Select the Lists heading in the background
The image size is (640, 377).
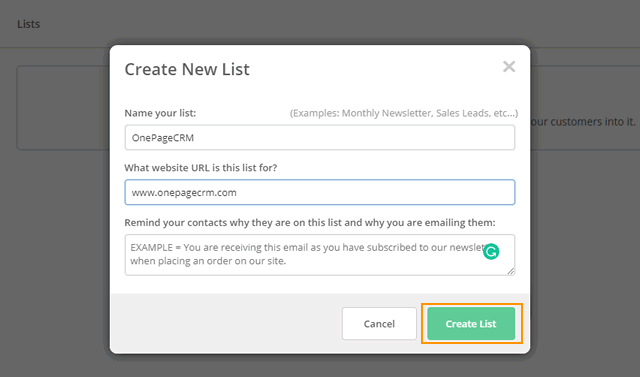click(x=29, y=24)
